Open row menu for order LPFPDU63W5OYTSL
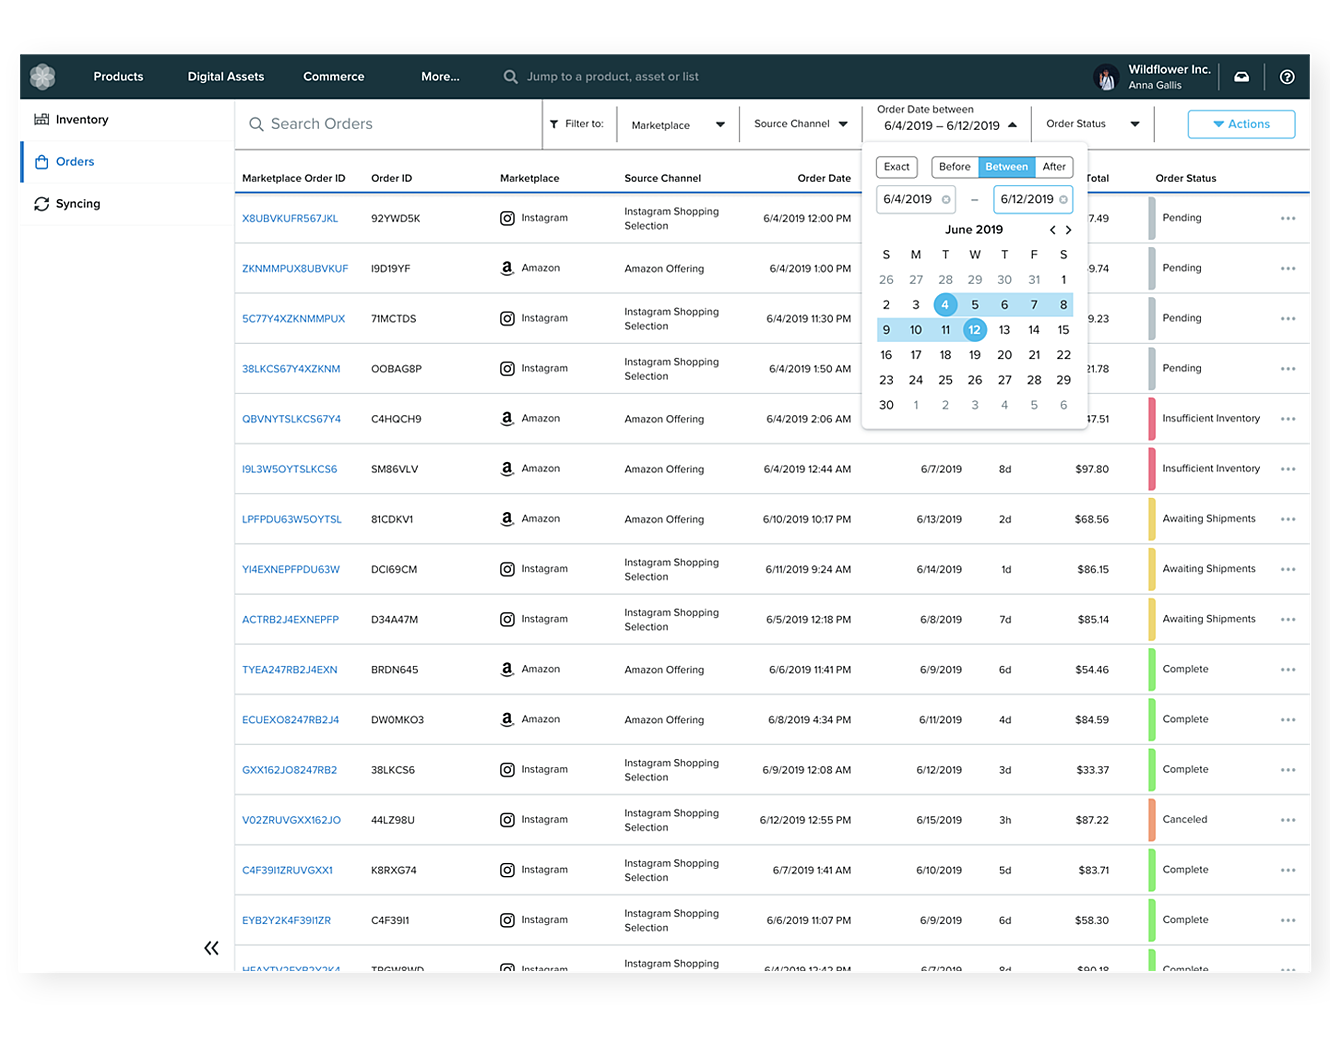This screenshot has height=1055, width=1330. (x=1288, y=519)
